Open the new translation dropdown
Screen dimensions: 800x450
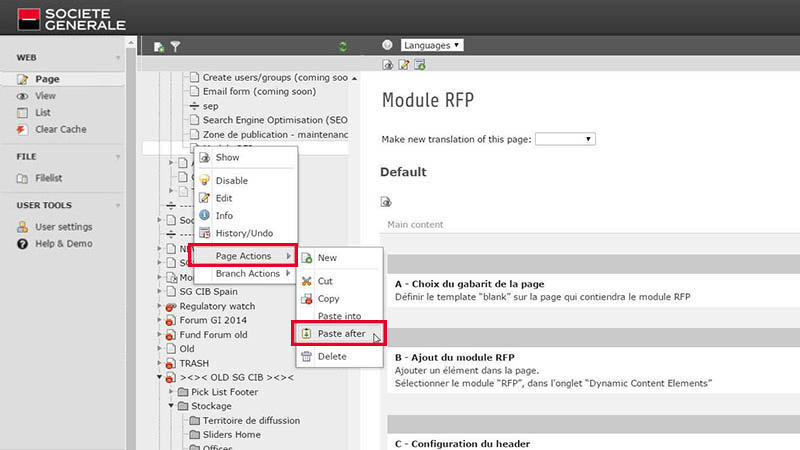[565, 139]
